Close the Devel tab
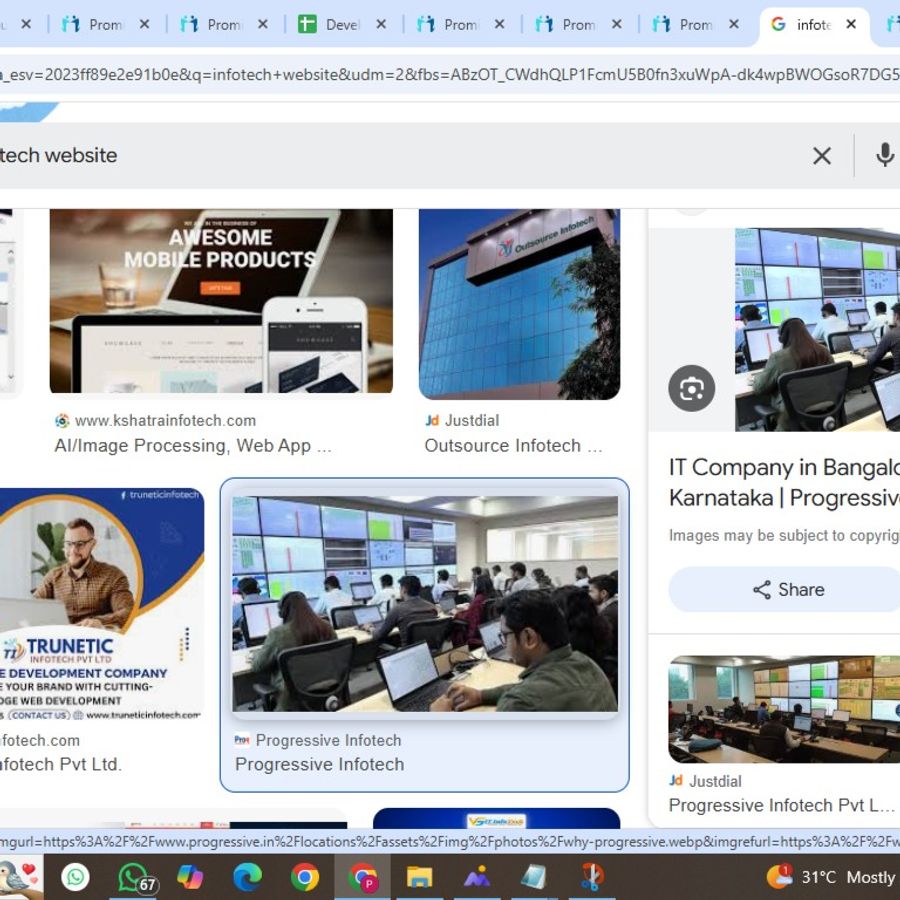Screen dimensions: 900x900 [381, 24]
